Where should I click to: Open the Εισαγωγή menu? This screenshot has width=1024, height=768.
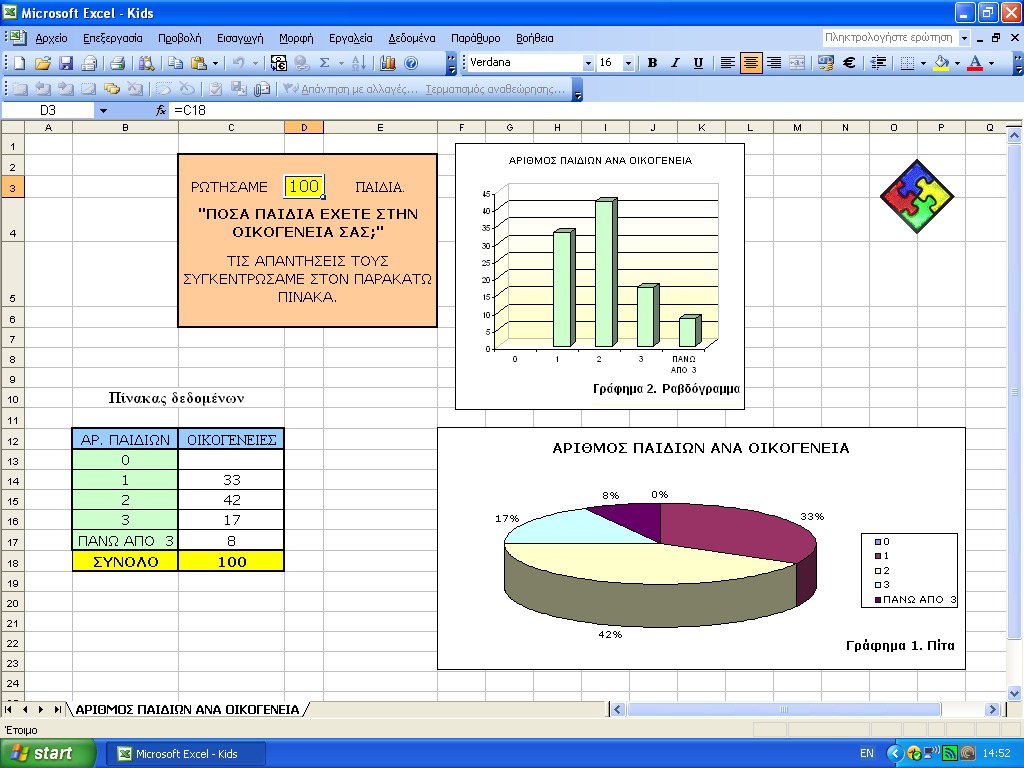[x=240, y=38]
